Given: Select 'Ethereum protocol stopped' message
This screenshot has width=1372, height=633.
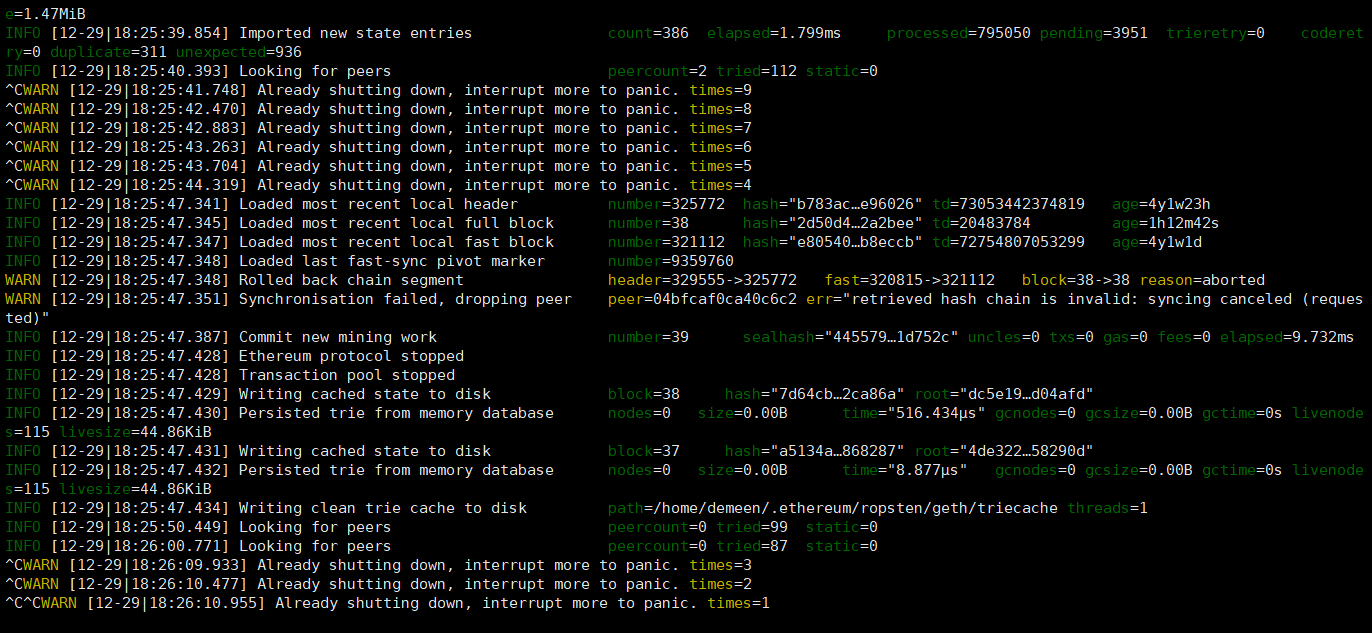Looking at the screenshot, I should click(x=351, y=356).
